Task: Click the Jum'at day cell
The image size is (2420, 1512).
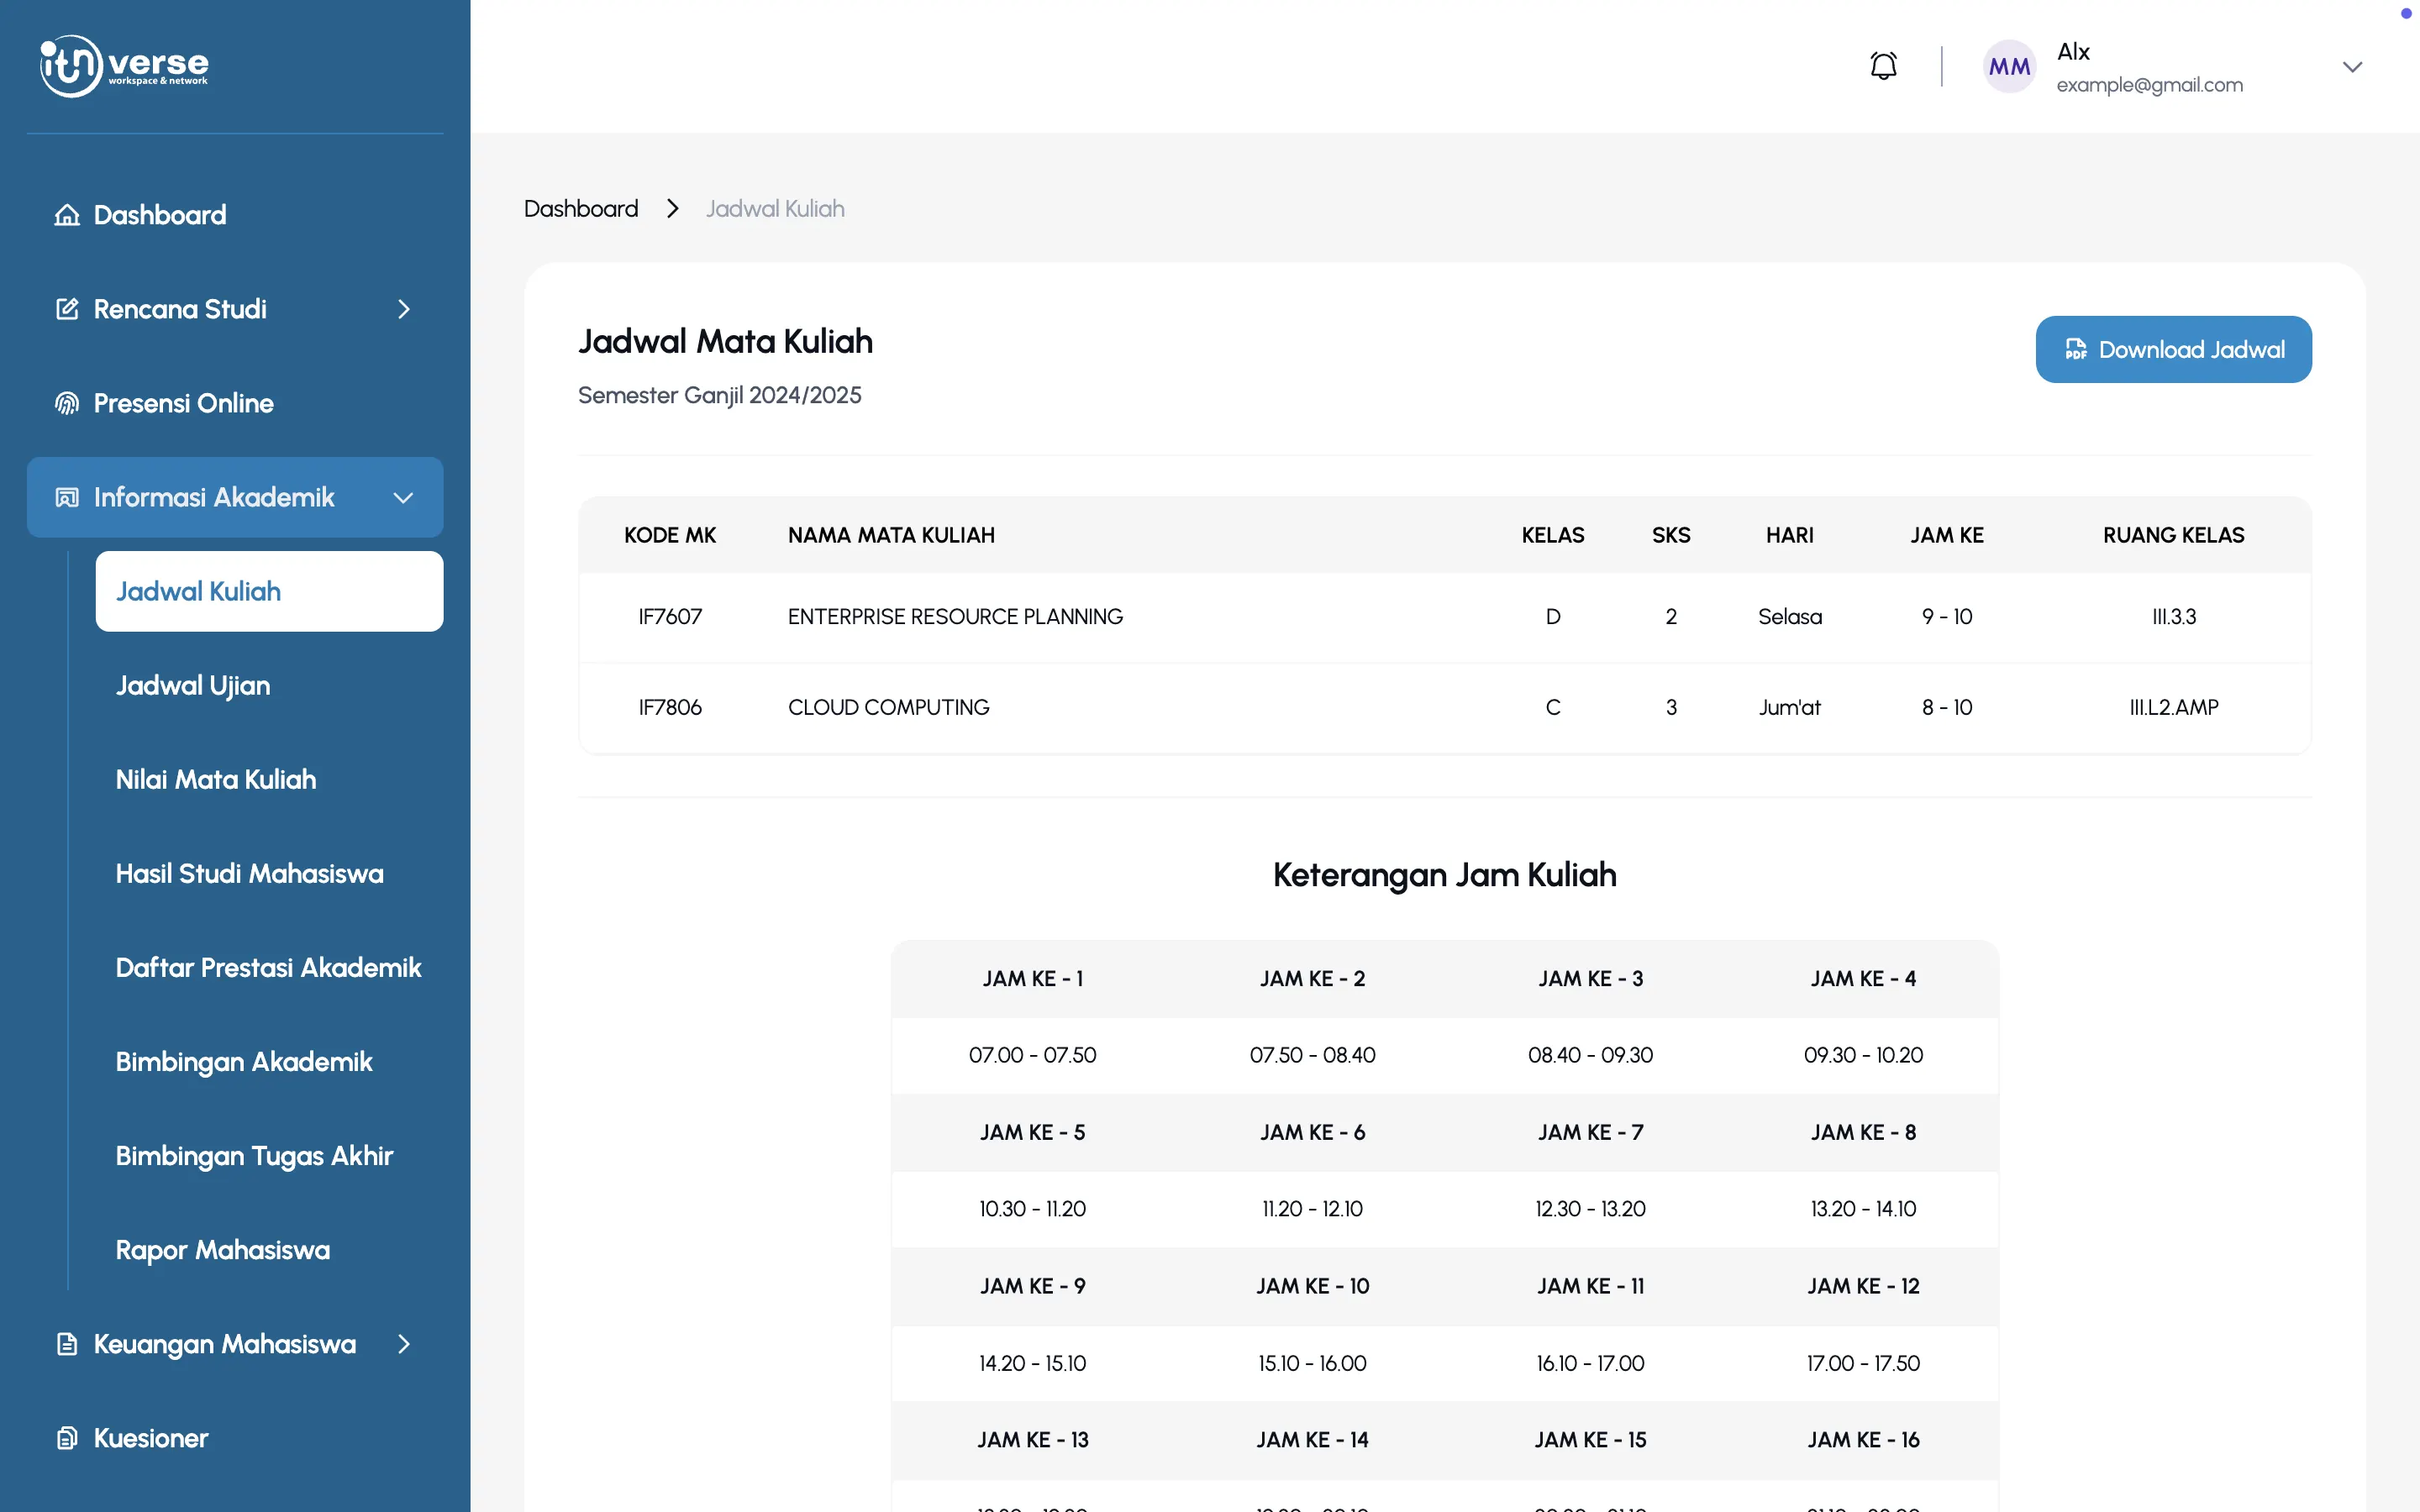Action: (1790, 707)
